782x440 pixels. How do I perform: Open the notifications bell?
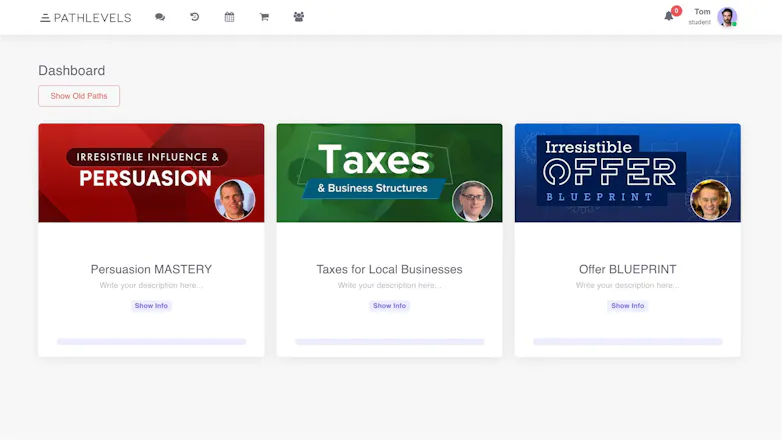(669, 16)
